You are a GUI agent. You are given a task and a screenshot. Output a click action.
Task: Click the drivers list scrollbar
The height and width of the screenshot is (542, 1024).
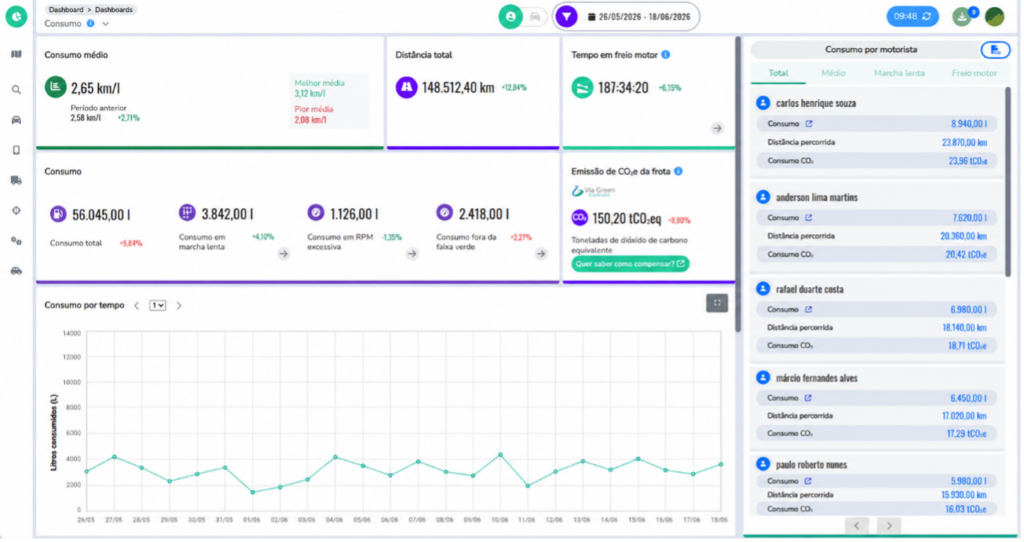point(1008,182)
